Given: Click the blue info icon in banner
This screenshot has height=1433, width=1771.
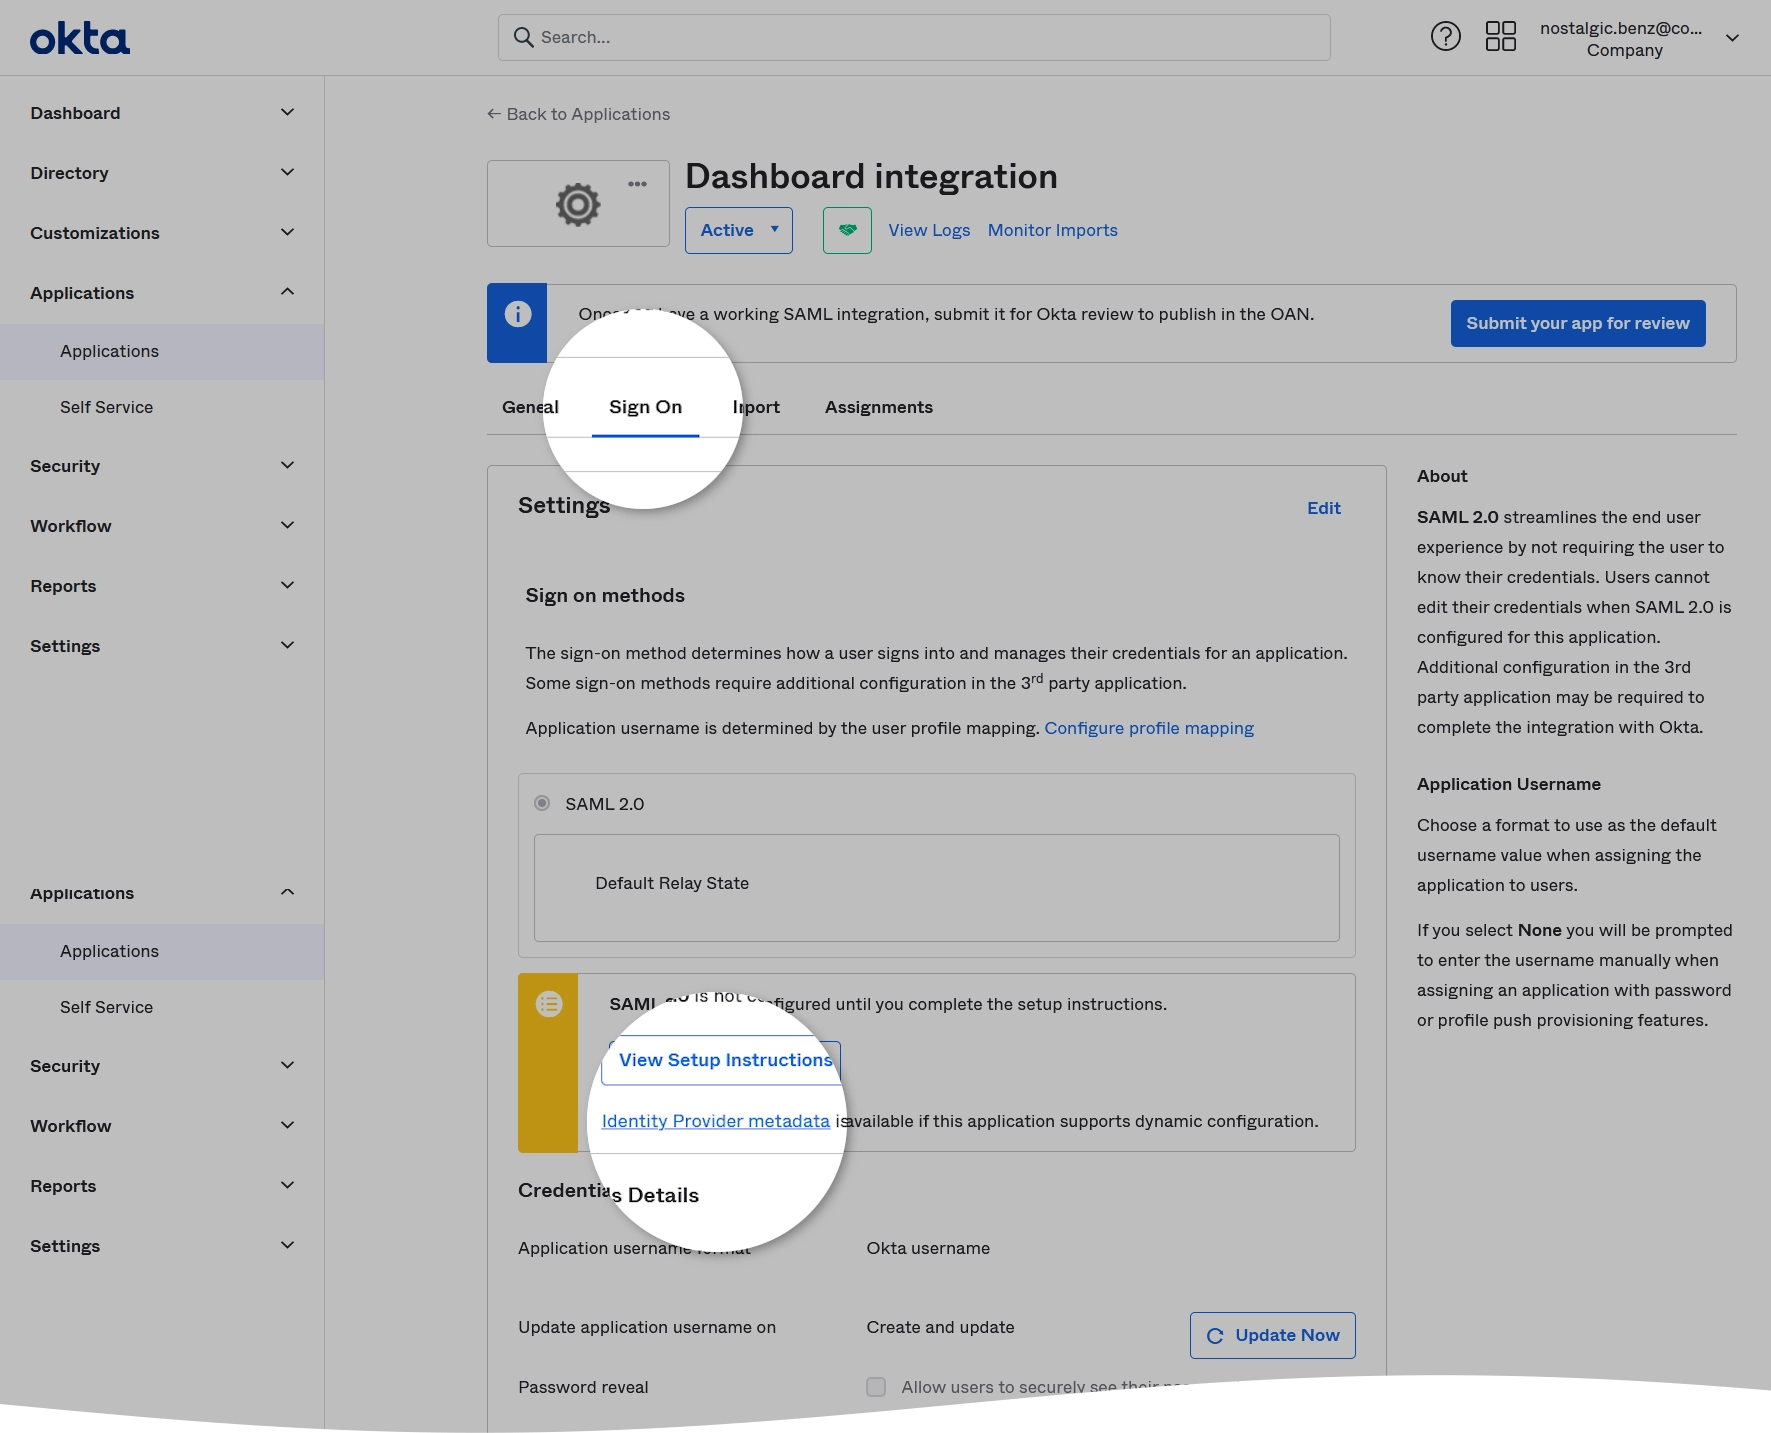Looking at the screenshot, I should [x=517, y=314].
